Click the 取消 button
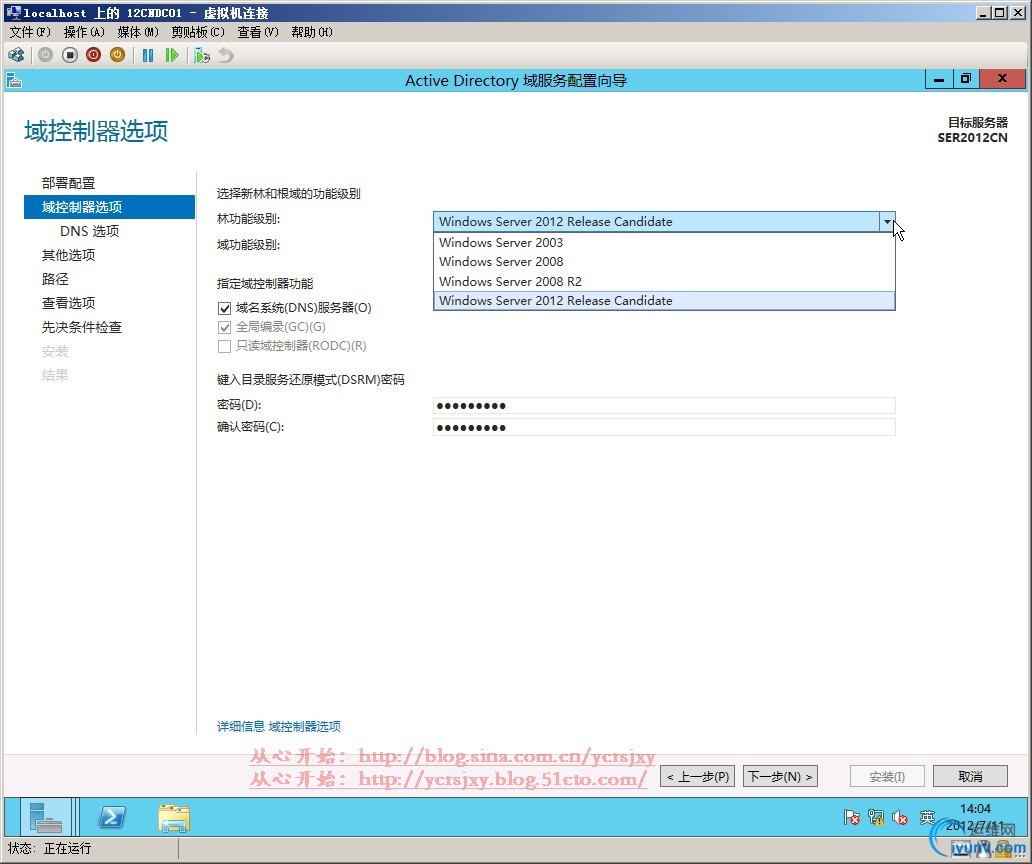Screen dimensions: 1032x864 [970, 776]
